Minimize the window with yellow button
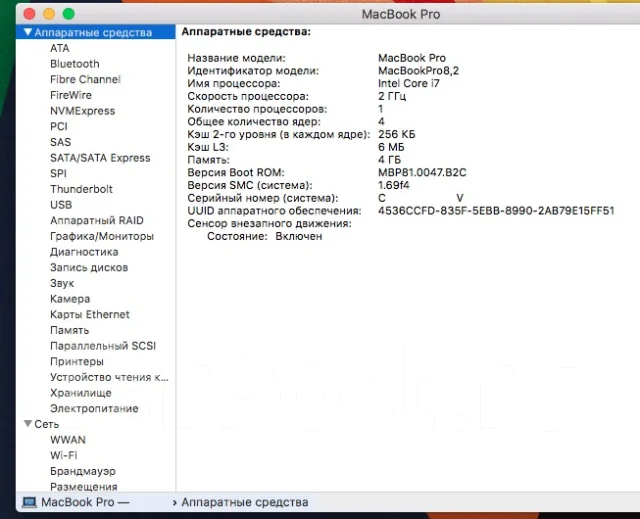The image size is (640, 519). coord(49,14)
